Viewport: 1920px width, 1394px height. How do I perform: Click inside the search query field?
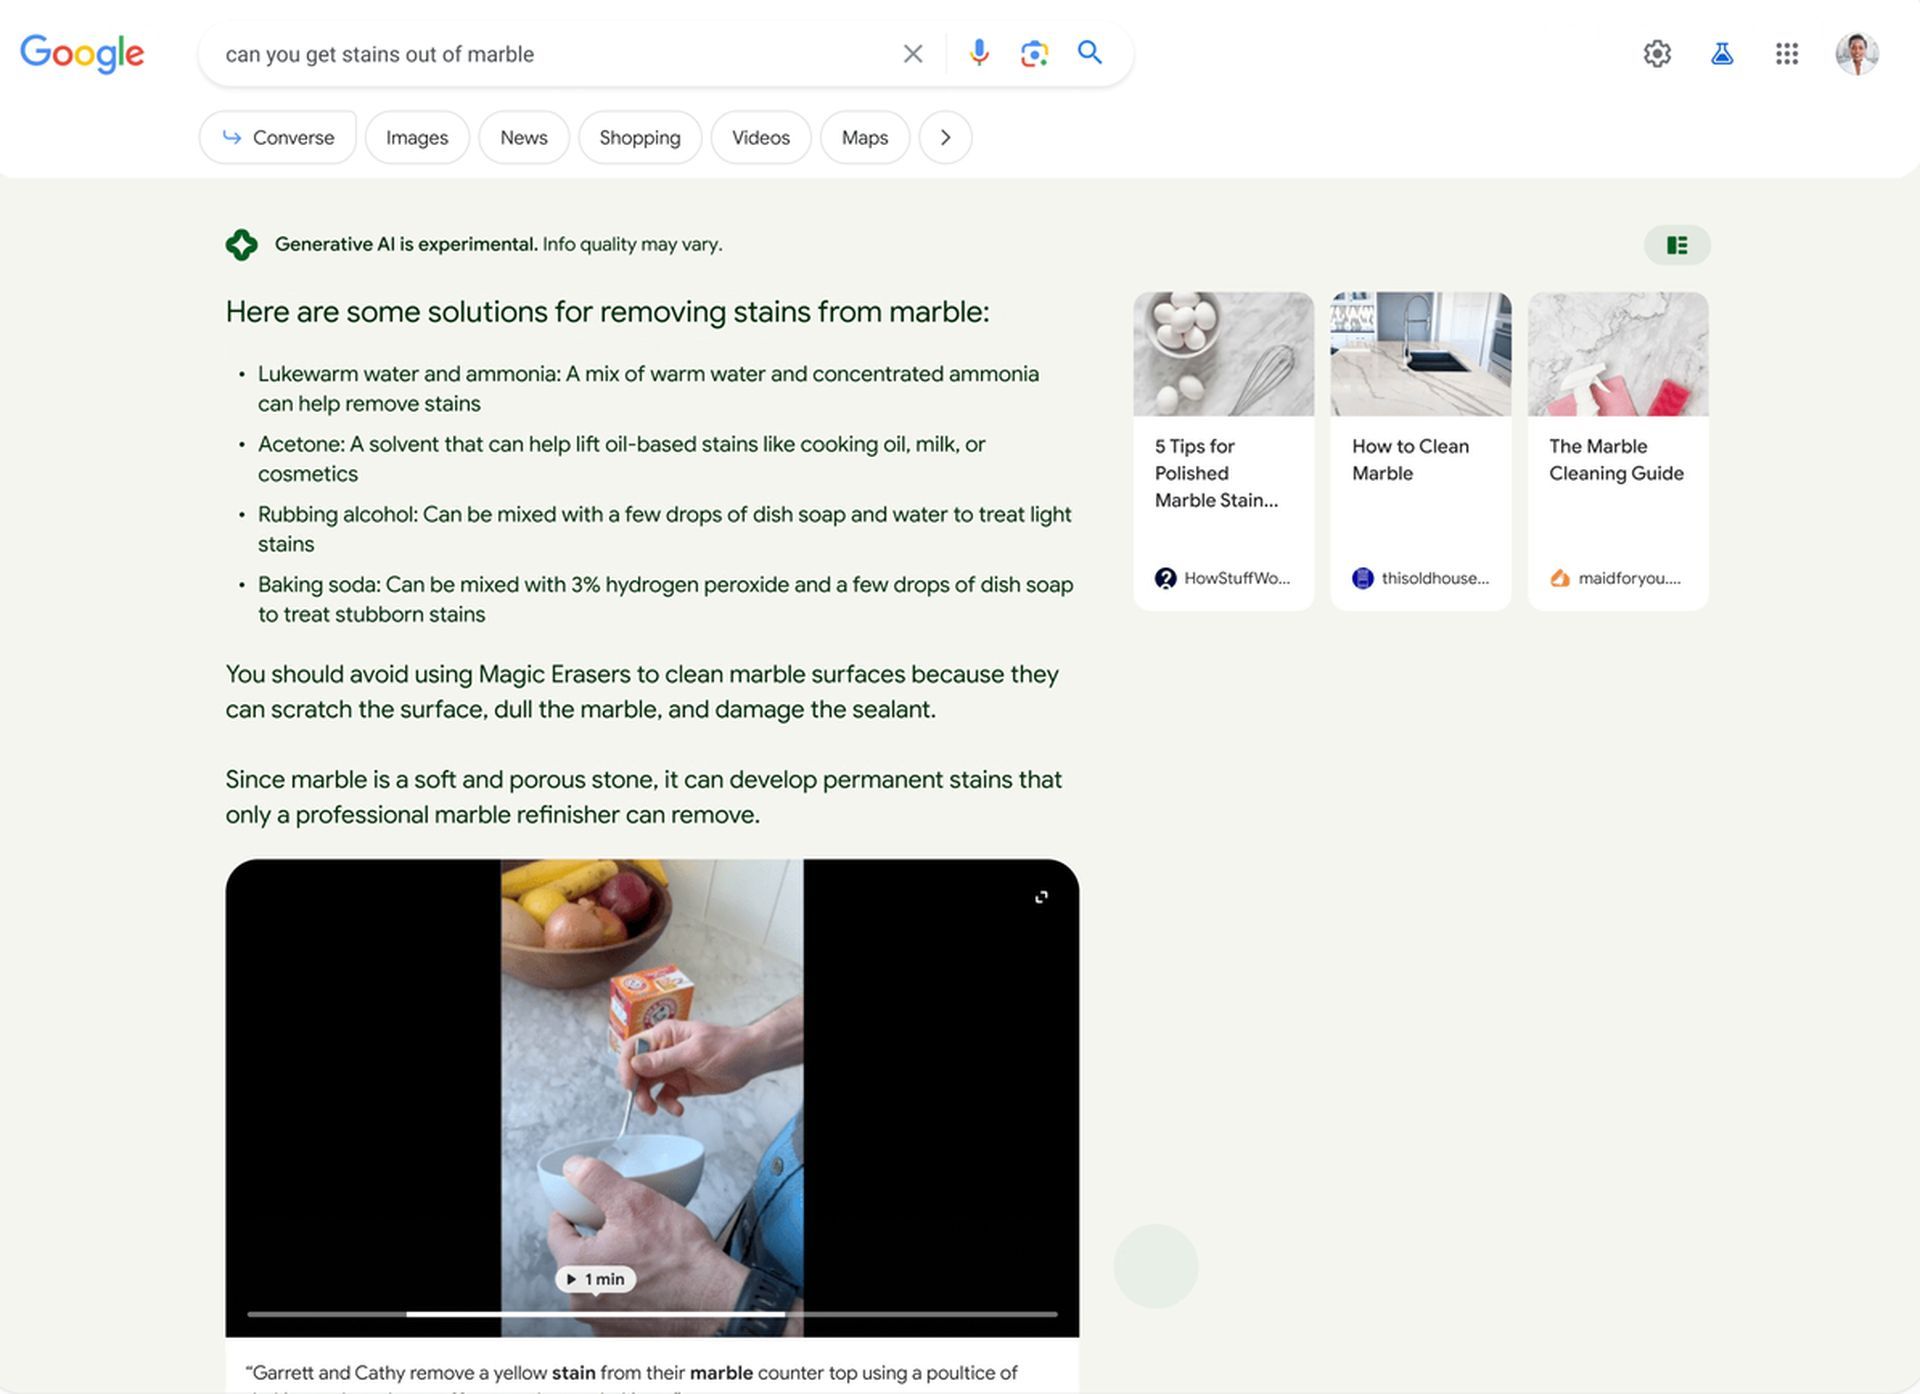(x=550, y=54)
